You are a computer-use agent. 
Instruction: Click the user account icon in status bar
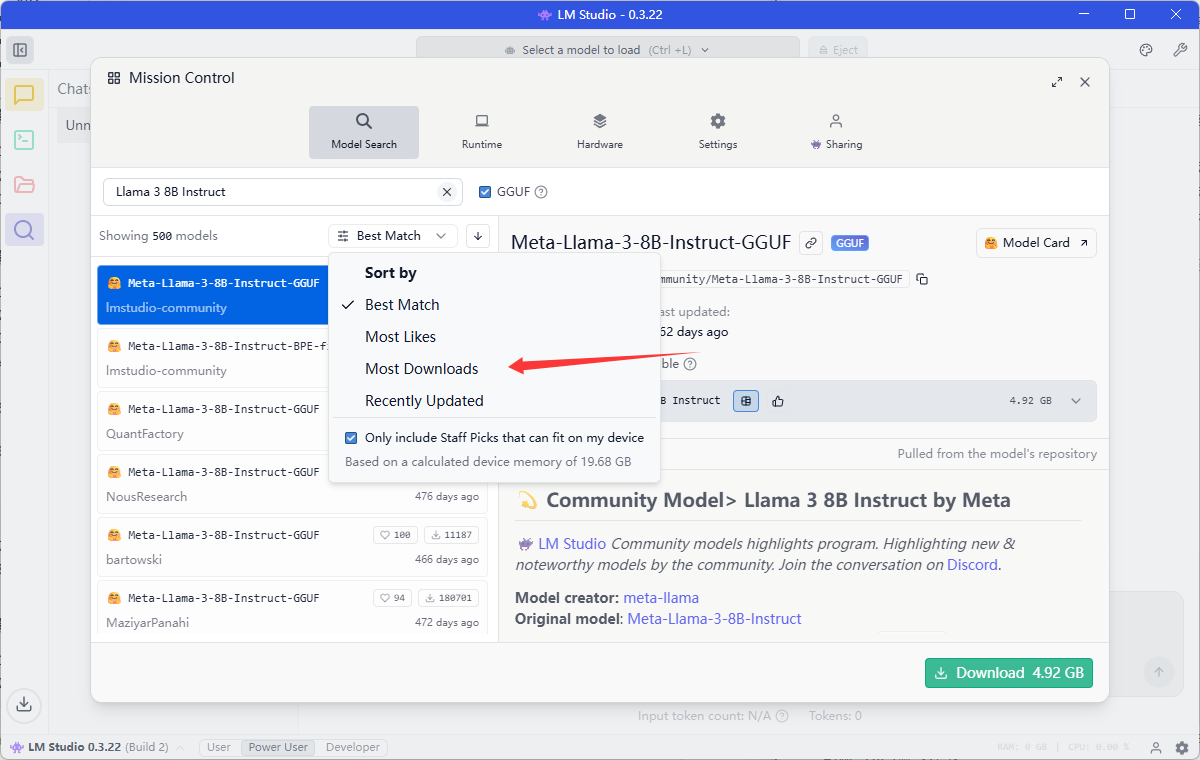click(x=1156, y=747)
